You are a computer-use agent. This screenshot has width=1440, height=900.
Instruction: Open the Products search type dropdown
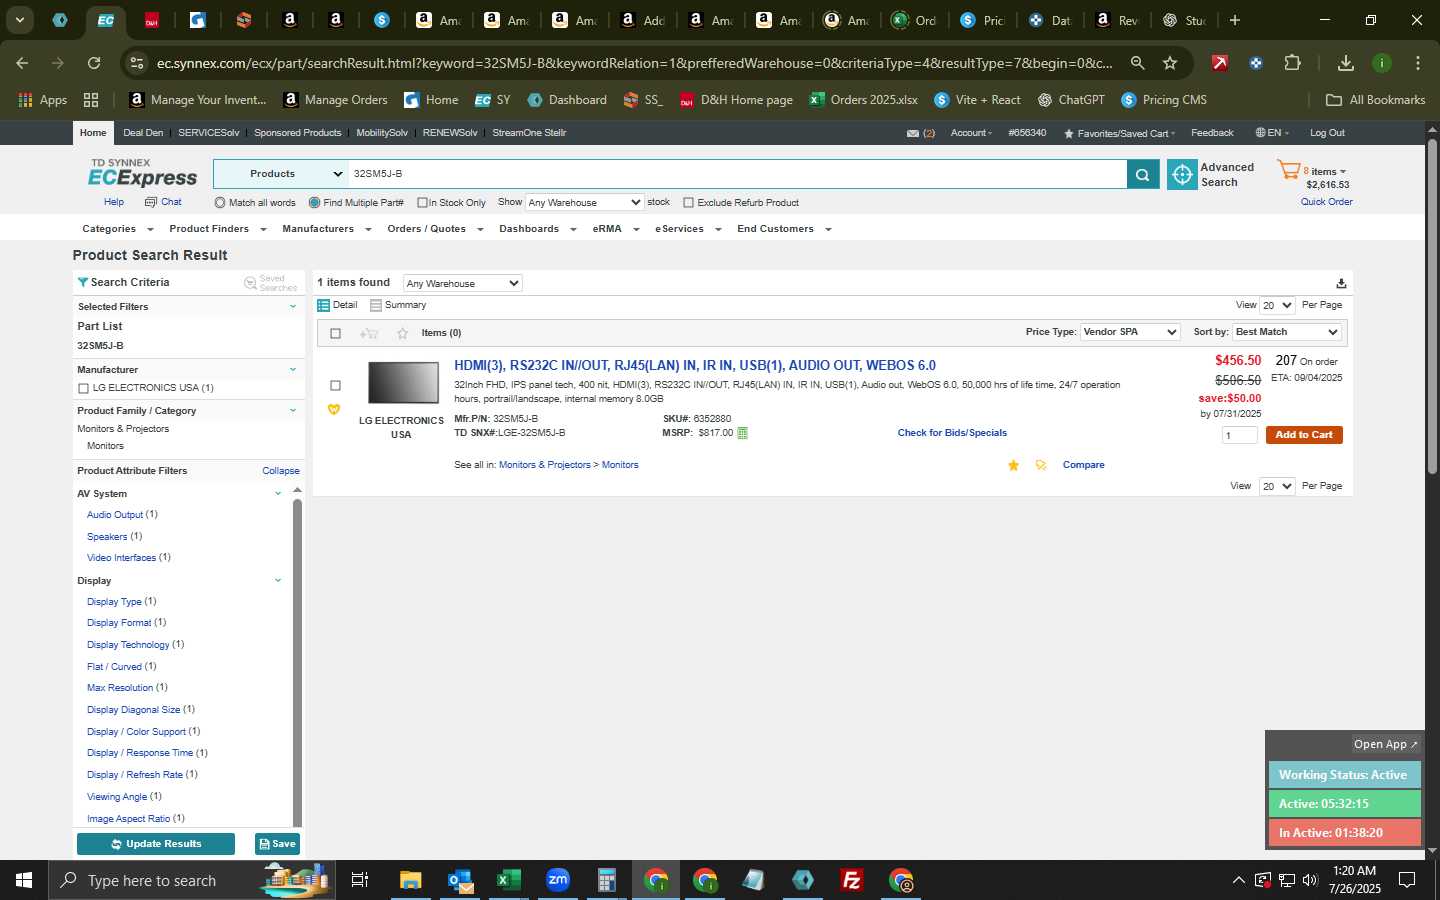coord(281,174)
